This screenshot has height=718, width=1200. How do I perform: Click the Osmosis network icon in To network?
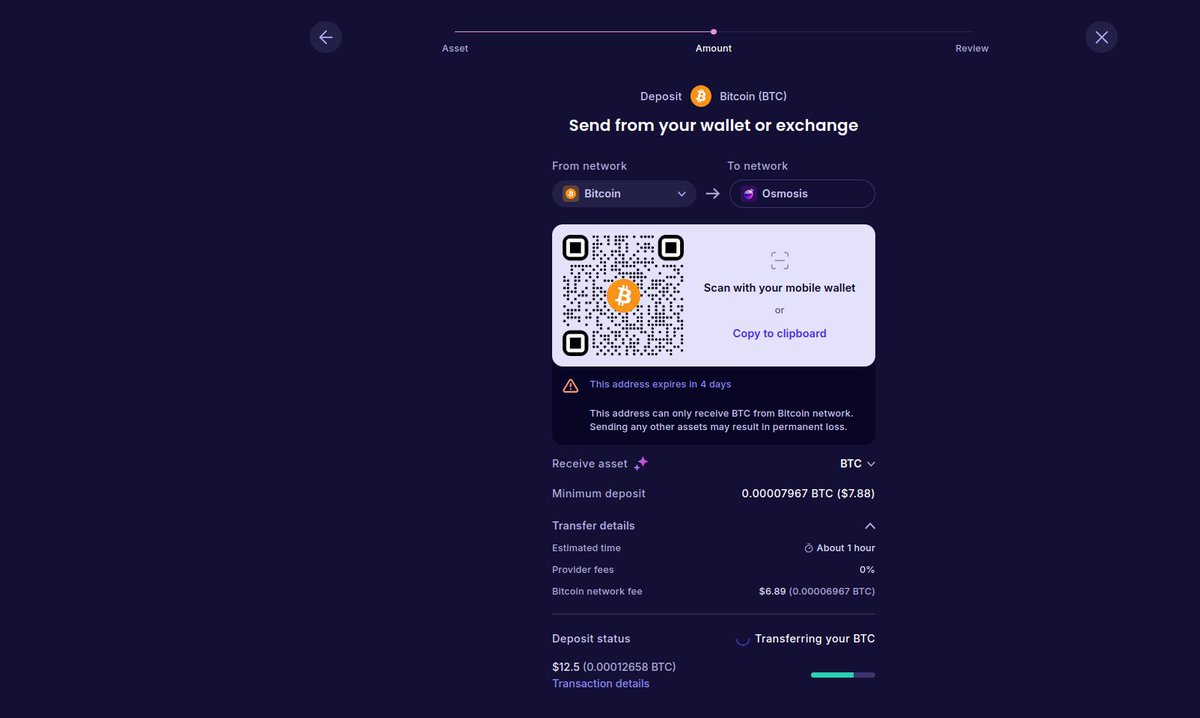(x=747, y=193)
